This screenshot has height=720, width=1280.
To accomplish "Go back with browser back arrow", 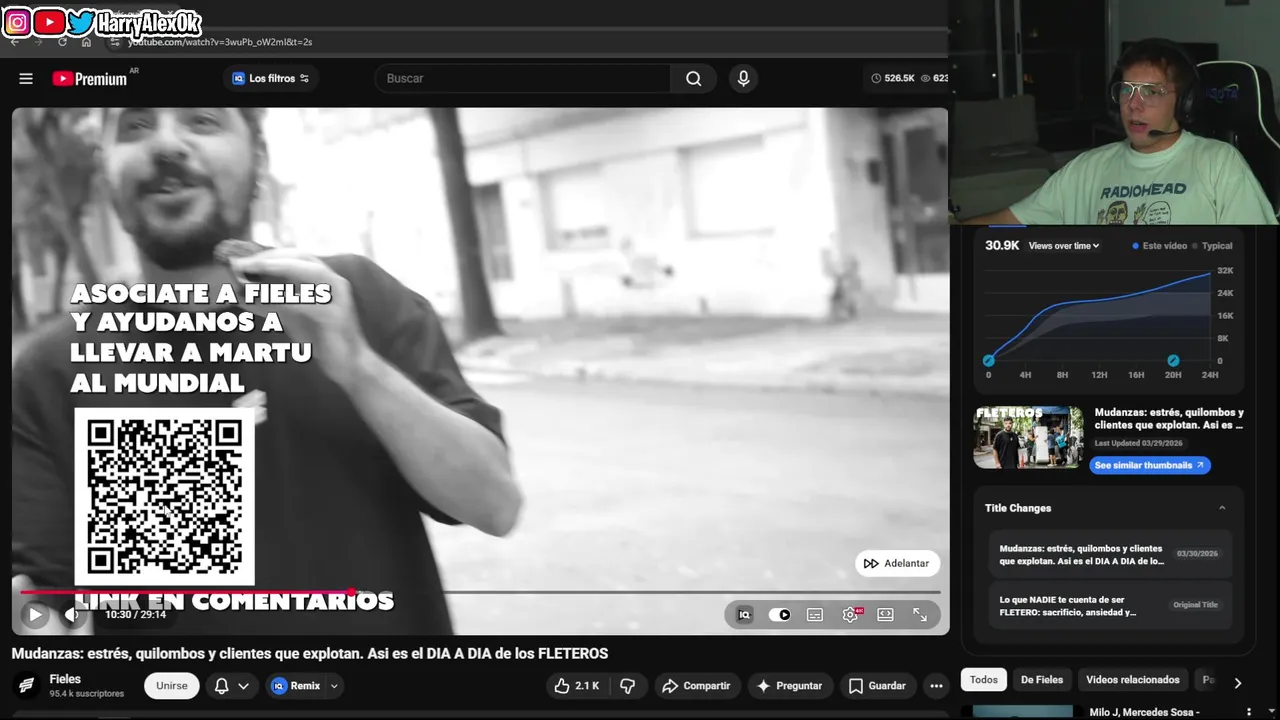I will tap(14, 42).
